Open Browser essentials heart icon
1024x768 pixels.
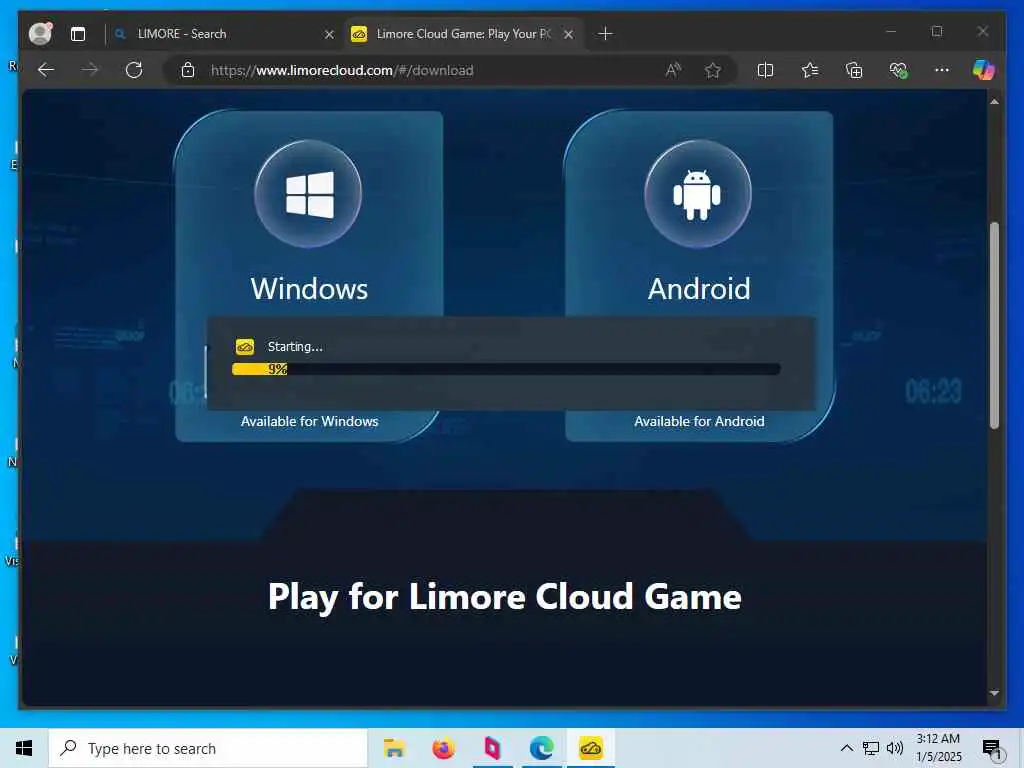(x=899, y=70)
